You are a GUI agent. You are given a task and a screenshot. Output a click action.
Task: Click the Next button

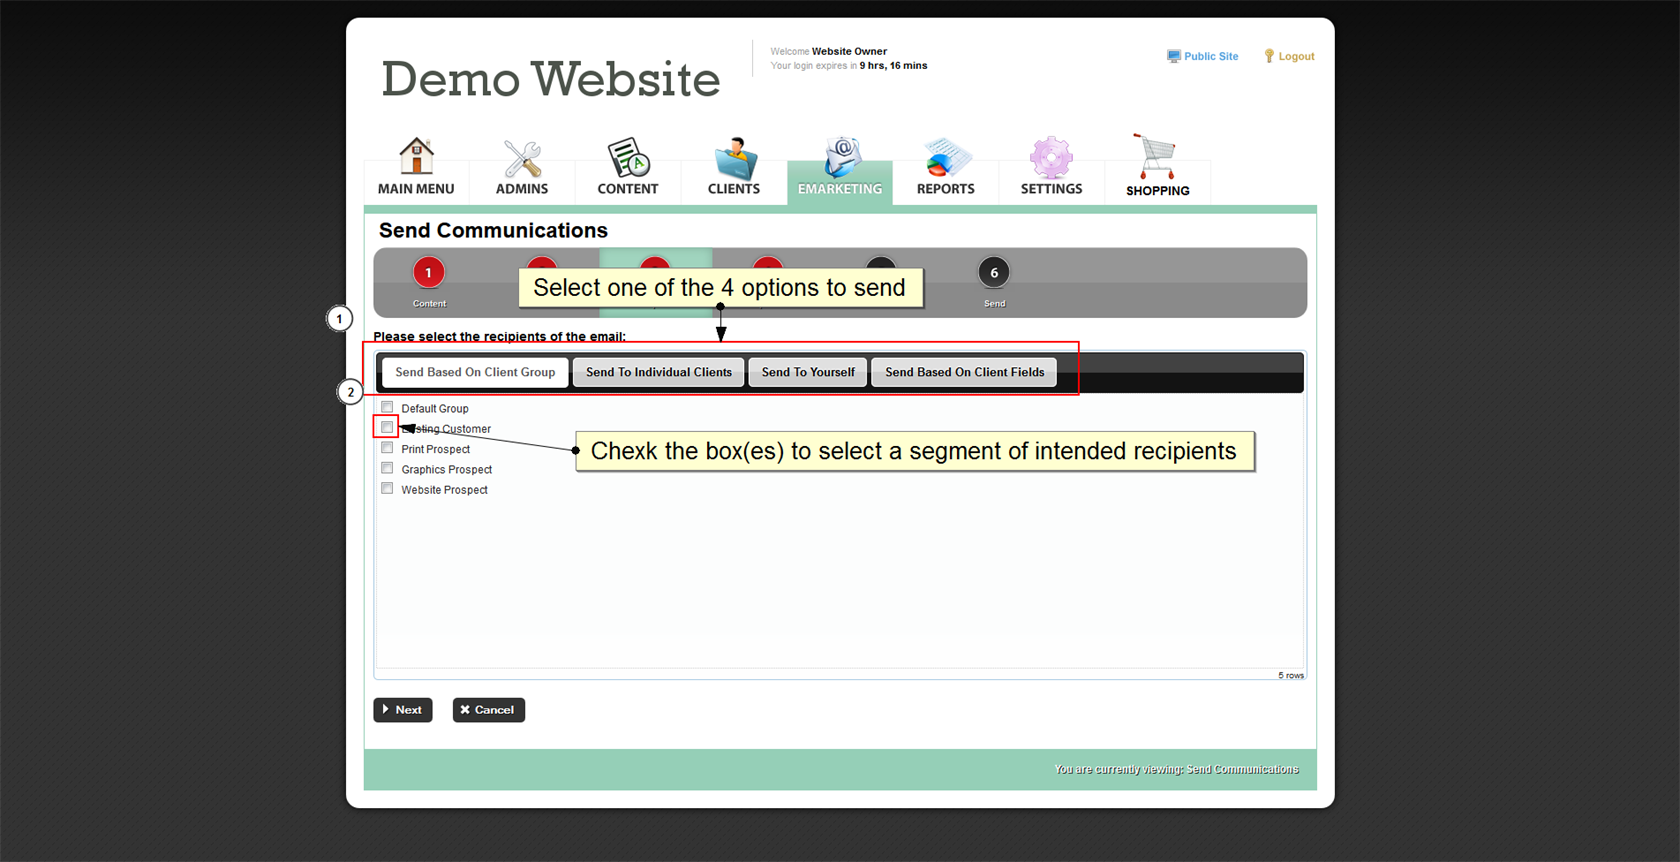tap(403, 710)
